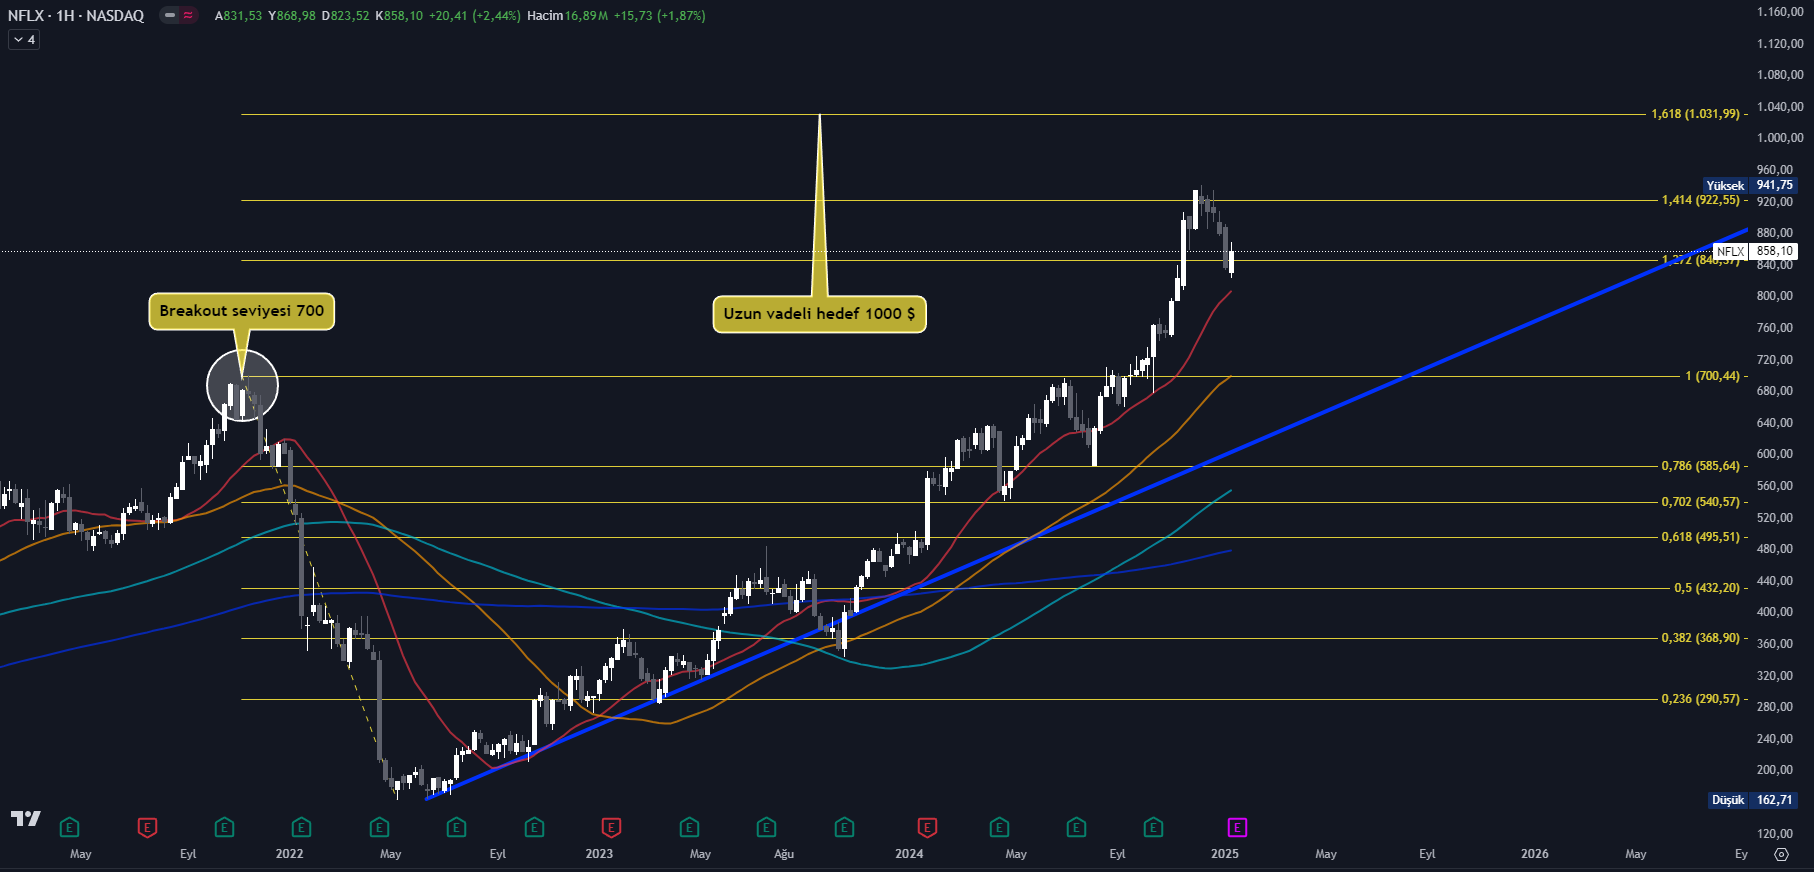Click the Yüksek 941,75 high price label
1814x872 pixels.
(x=1751, y=185)
